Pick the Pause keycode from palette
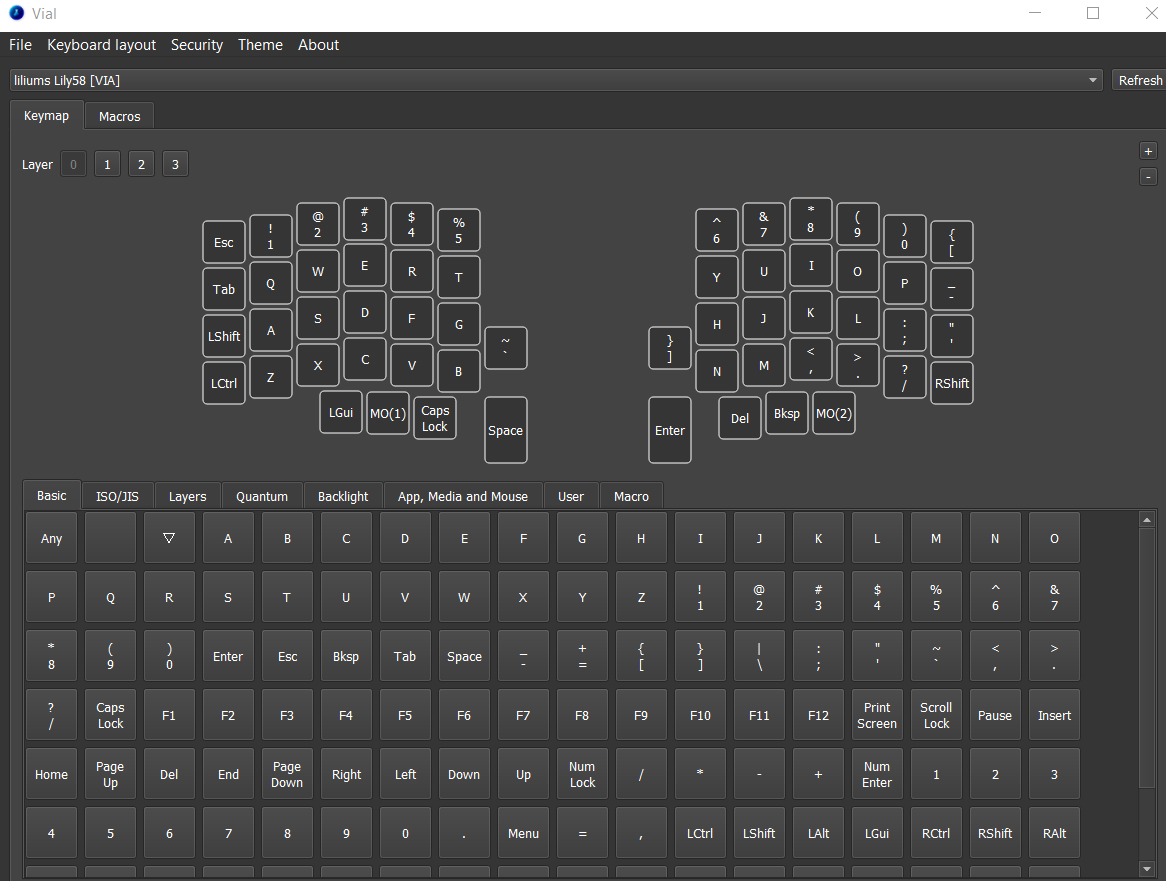1166x881 pixels. (x=995, y=714)
